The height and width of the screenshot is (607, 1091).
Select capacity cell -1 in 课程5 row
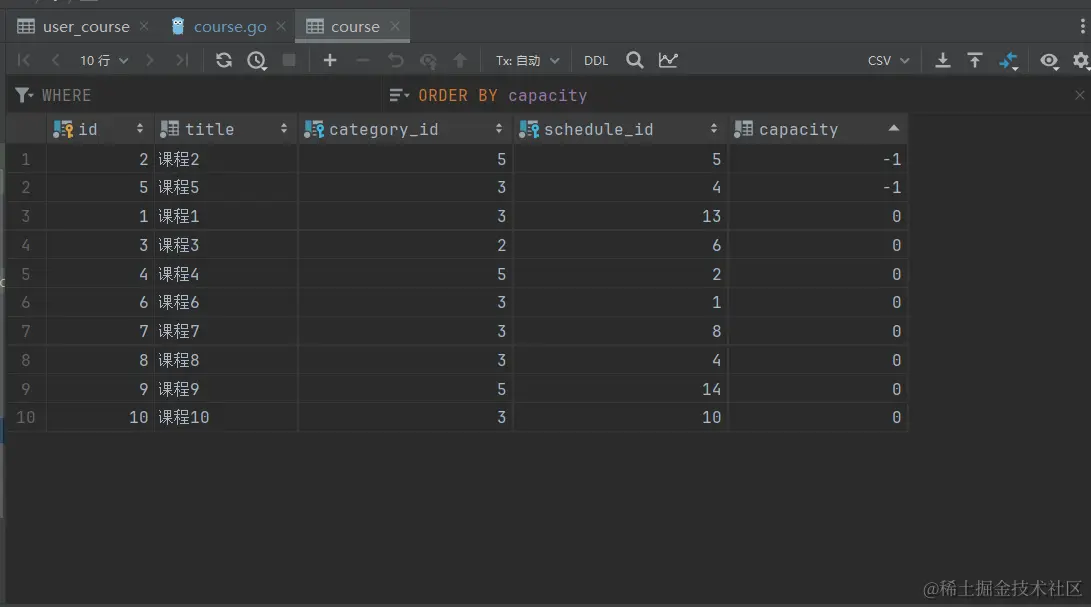[818, 187]
